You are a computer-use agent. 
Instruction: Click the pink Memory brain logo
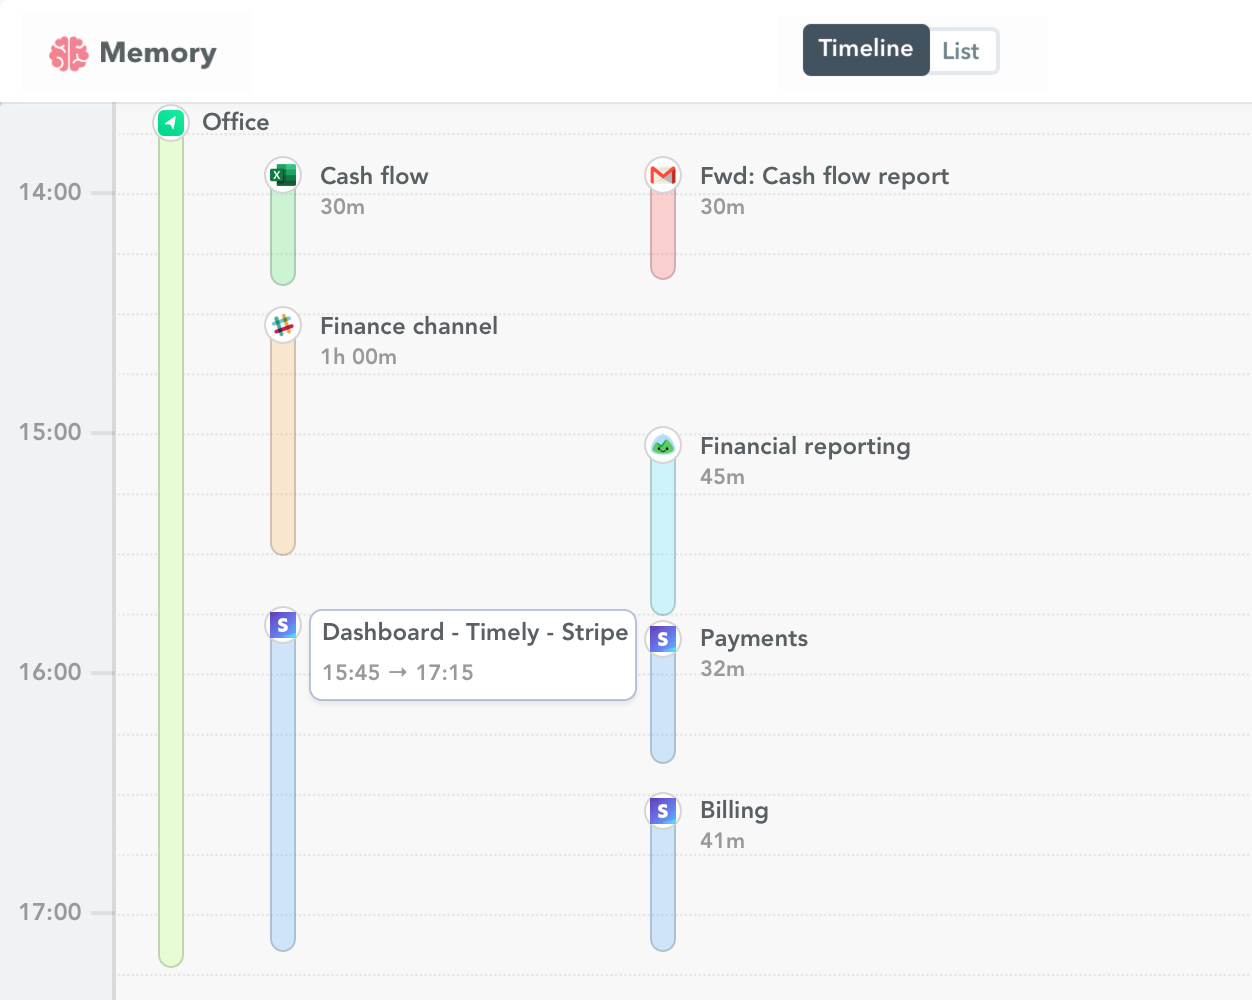pos(67,51)
